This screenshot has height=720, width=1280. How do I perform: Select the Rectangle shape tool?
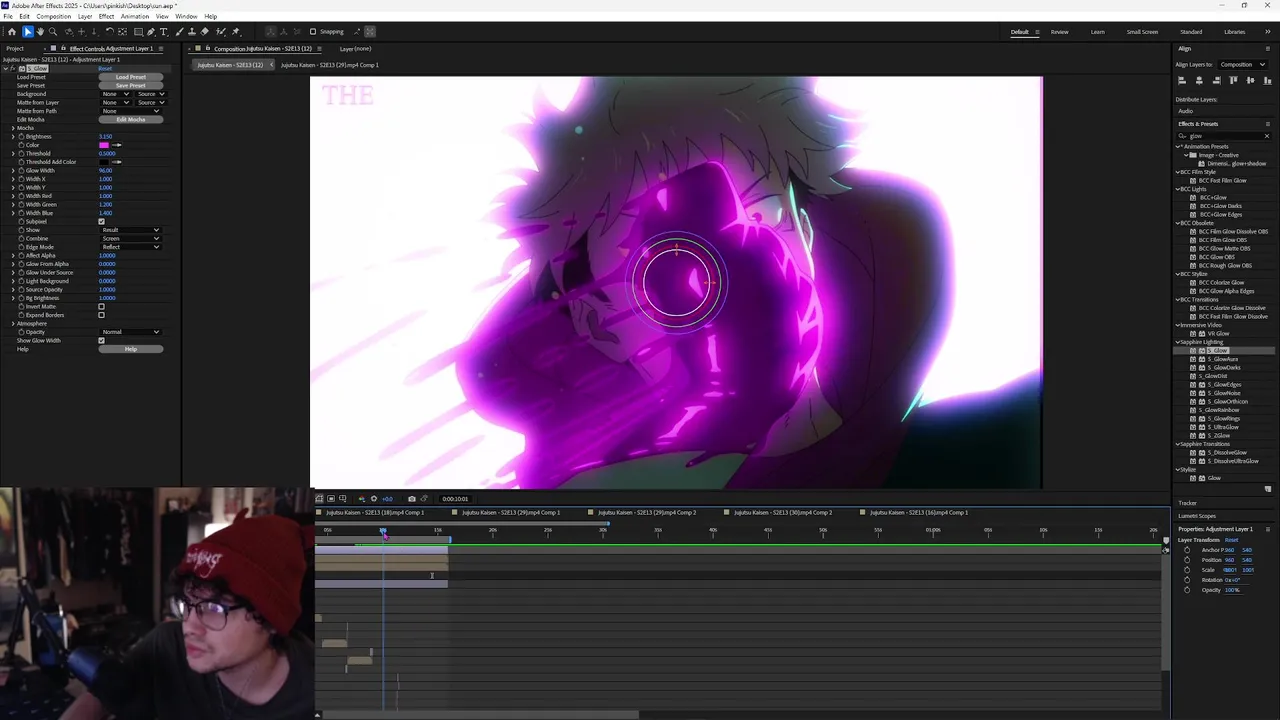coord(138,32)
